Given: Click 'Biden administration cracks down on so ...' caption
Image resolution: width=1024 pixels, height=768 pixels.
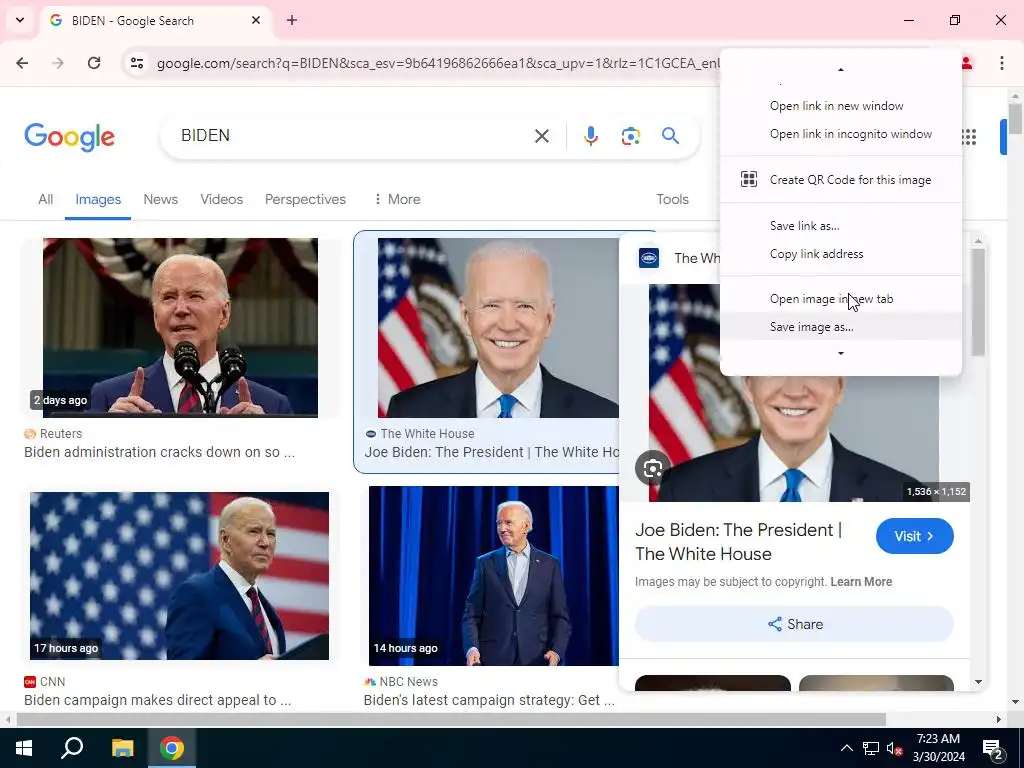Looking at the screenshot, I should coord(159,452).
